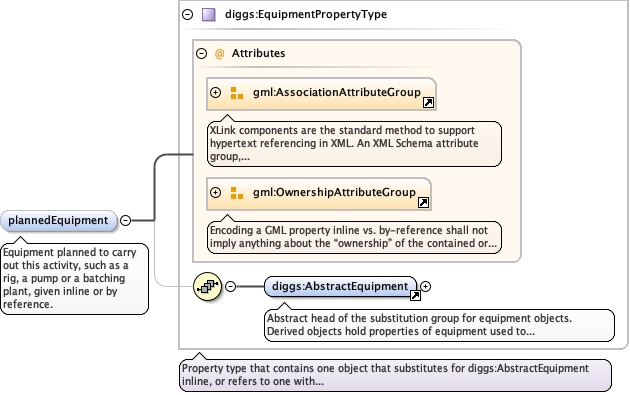
Task: Click the AssociationAttributeGroup orange squares icon
Action: 237,93
